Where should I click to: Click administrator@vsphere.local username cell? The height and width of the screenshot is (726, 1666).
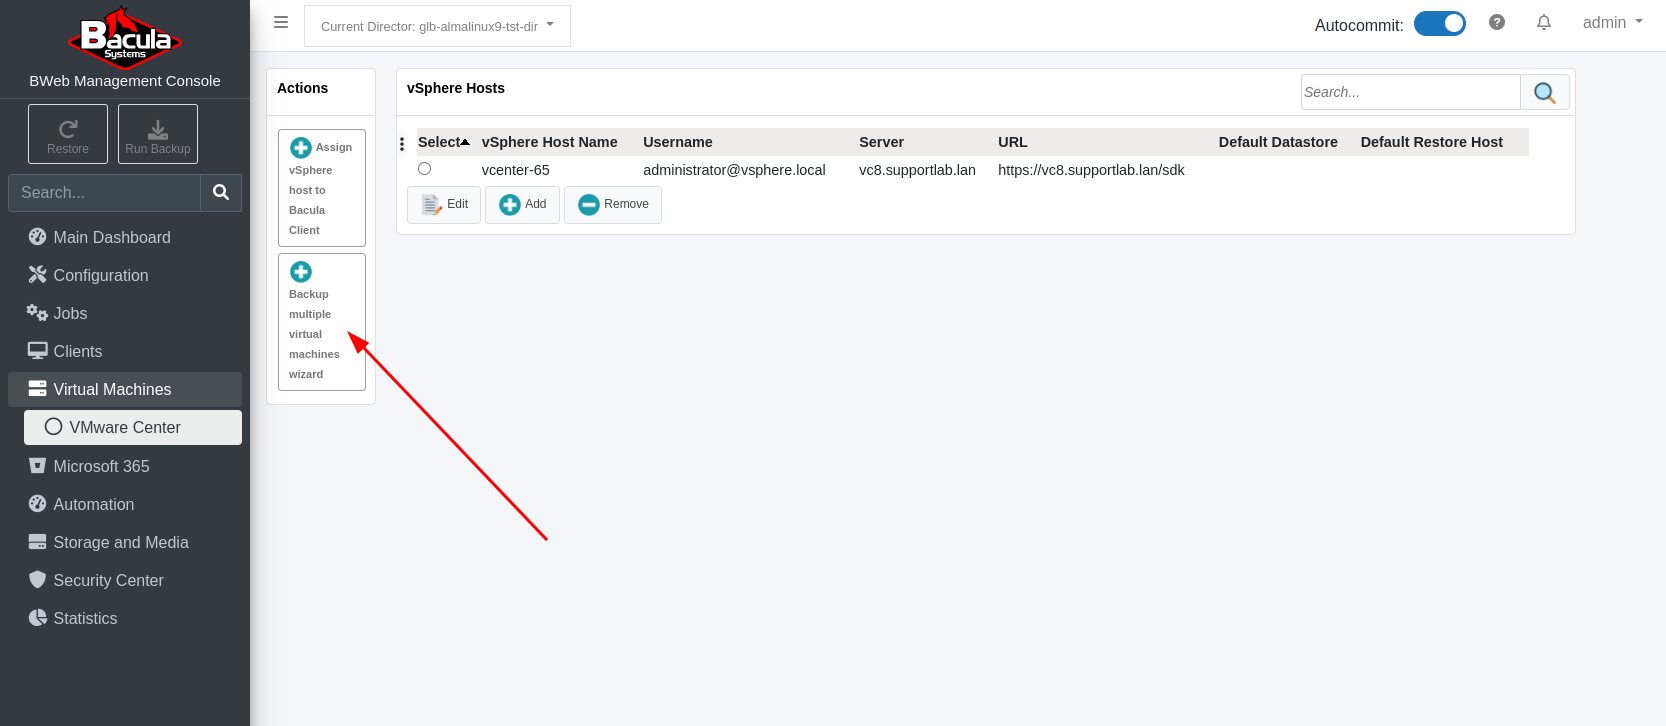734,170
